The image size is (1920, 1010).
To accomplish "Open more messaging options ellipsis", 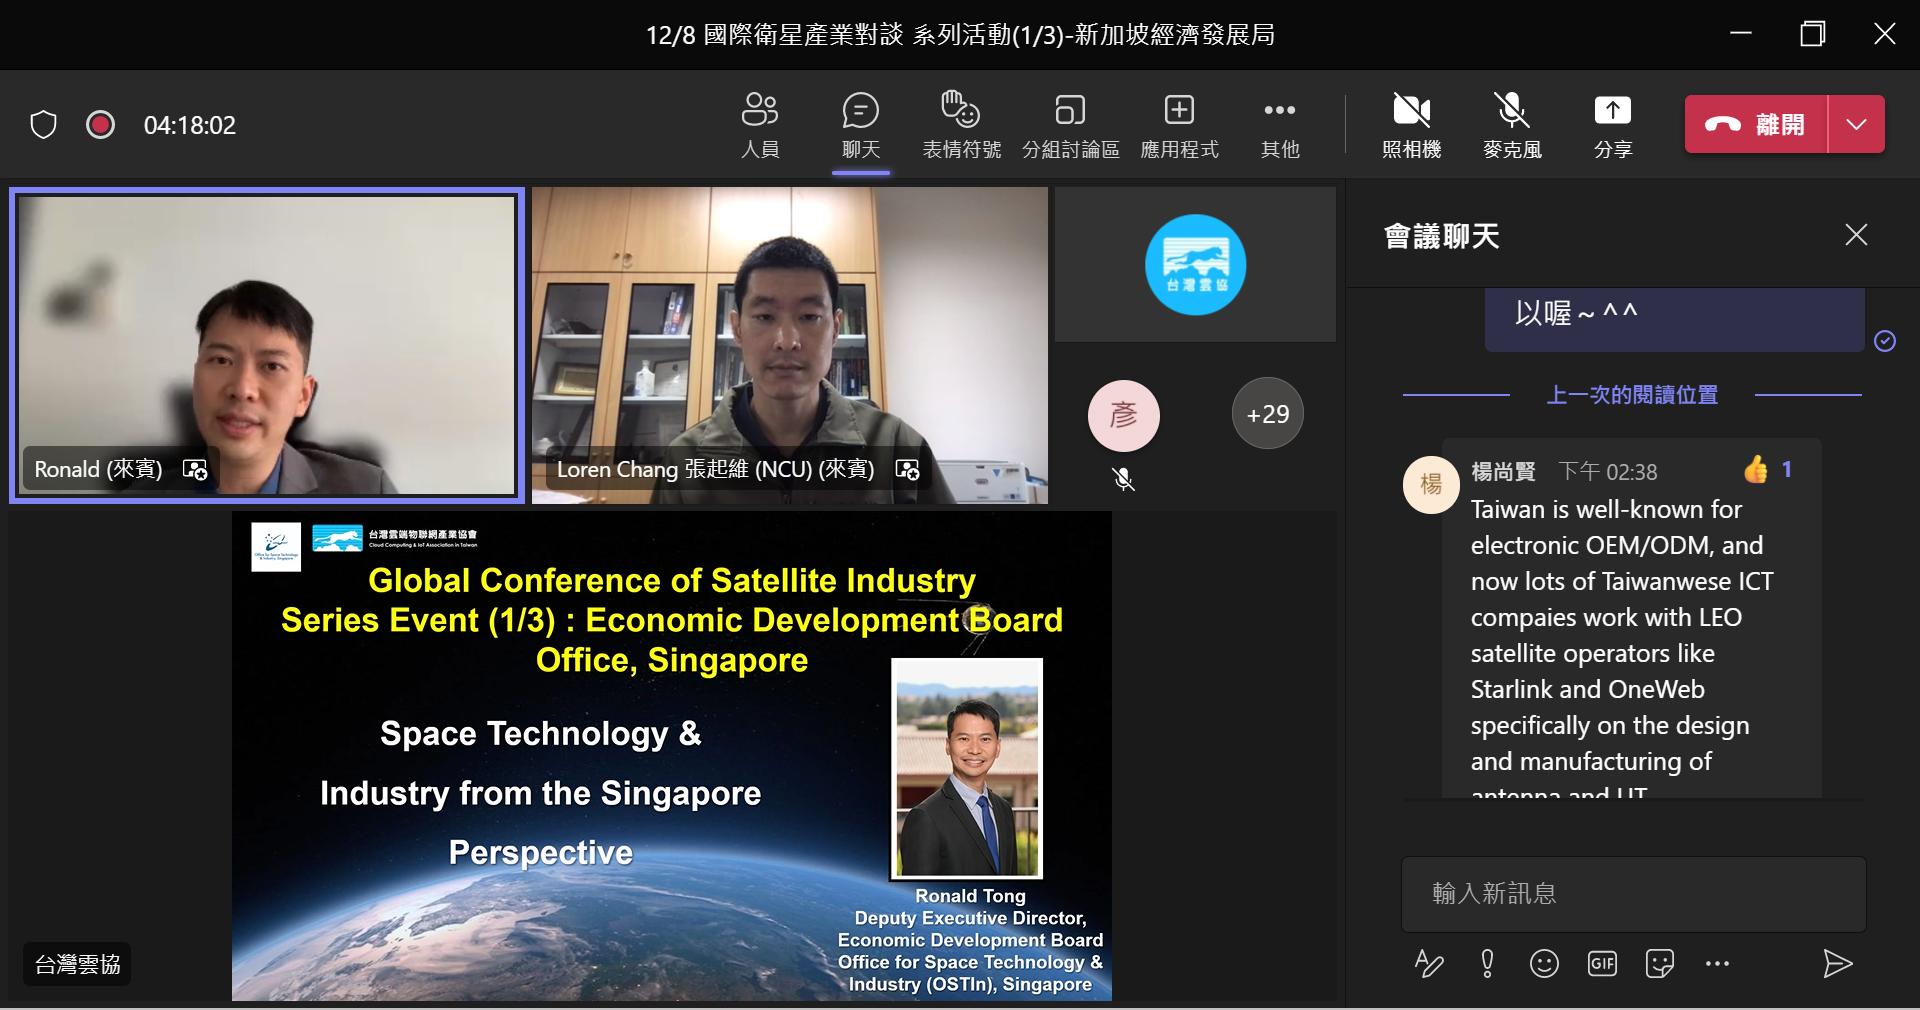I will pos(1718,964).
